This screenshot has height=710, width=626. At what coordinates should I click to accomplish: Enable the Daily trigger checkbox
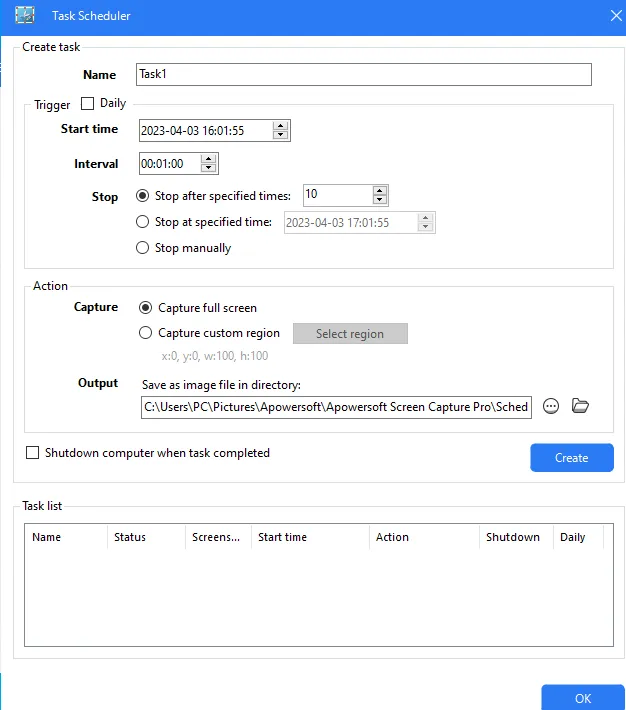87,104
